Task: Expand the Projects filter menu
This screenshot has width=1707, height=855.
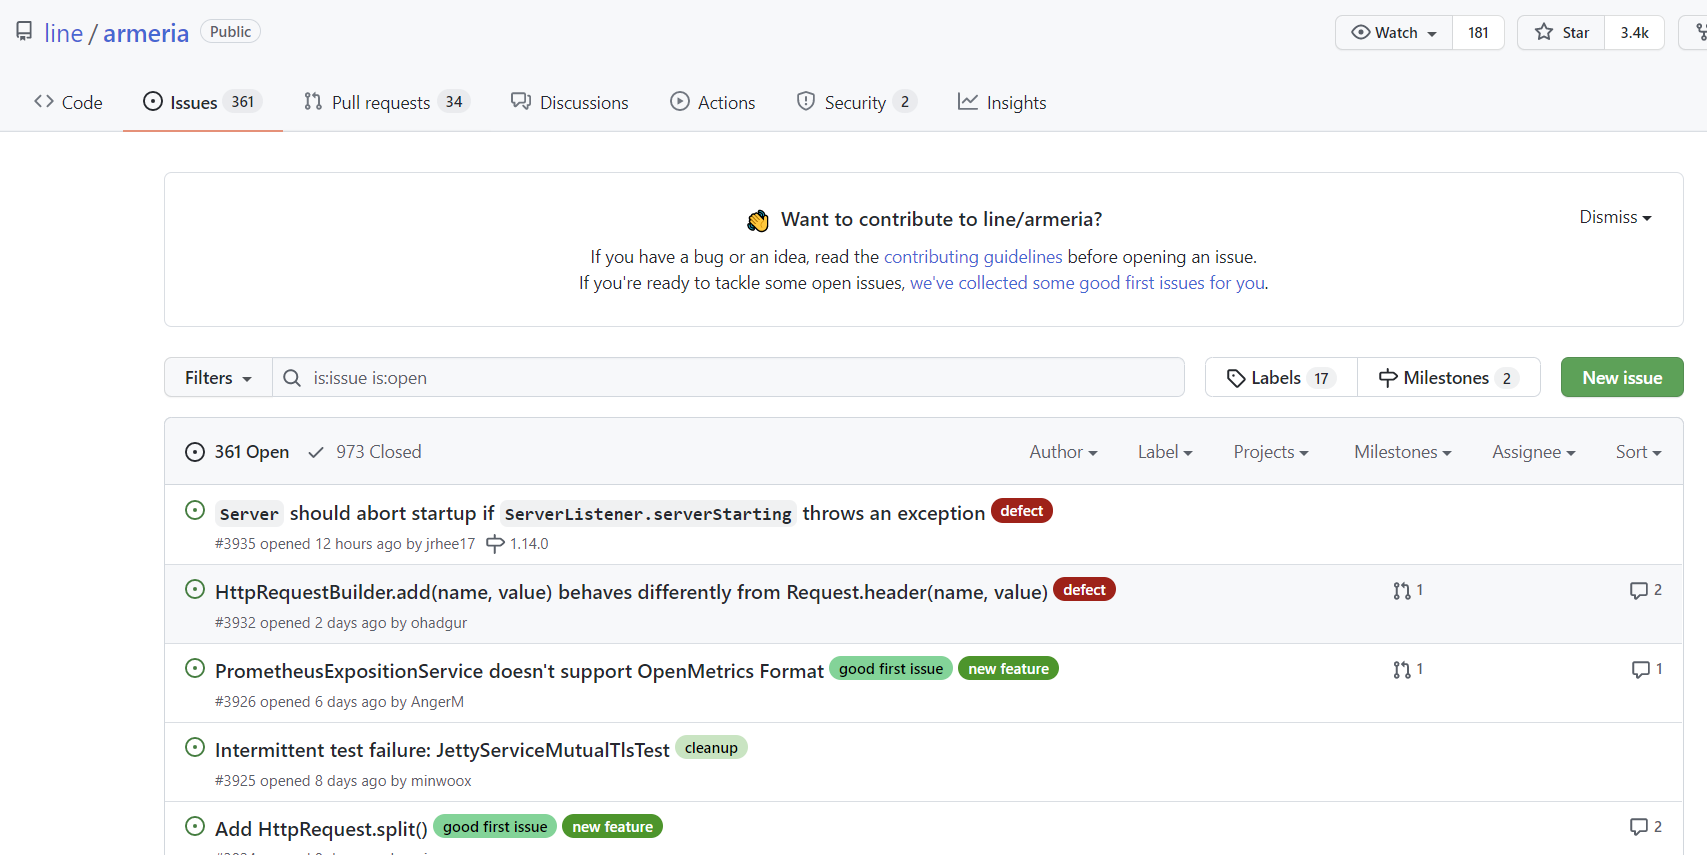Action: tap(1270, 452)
